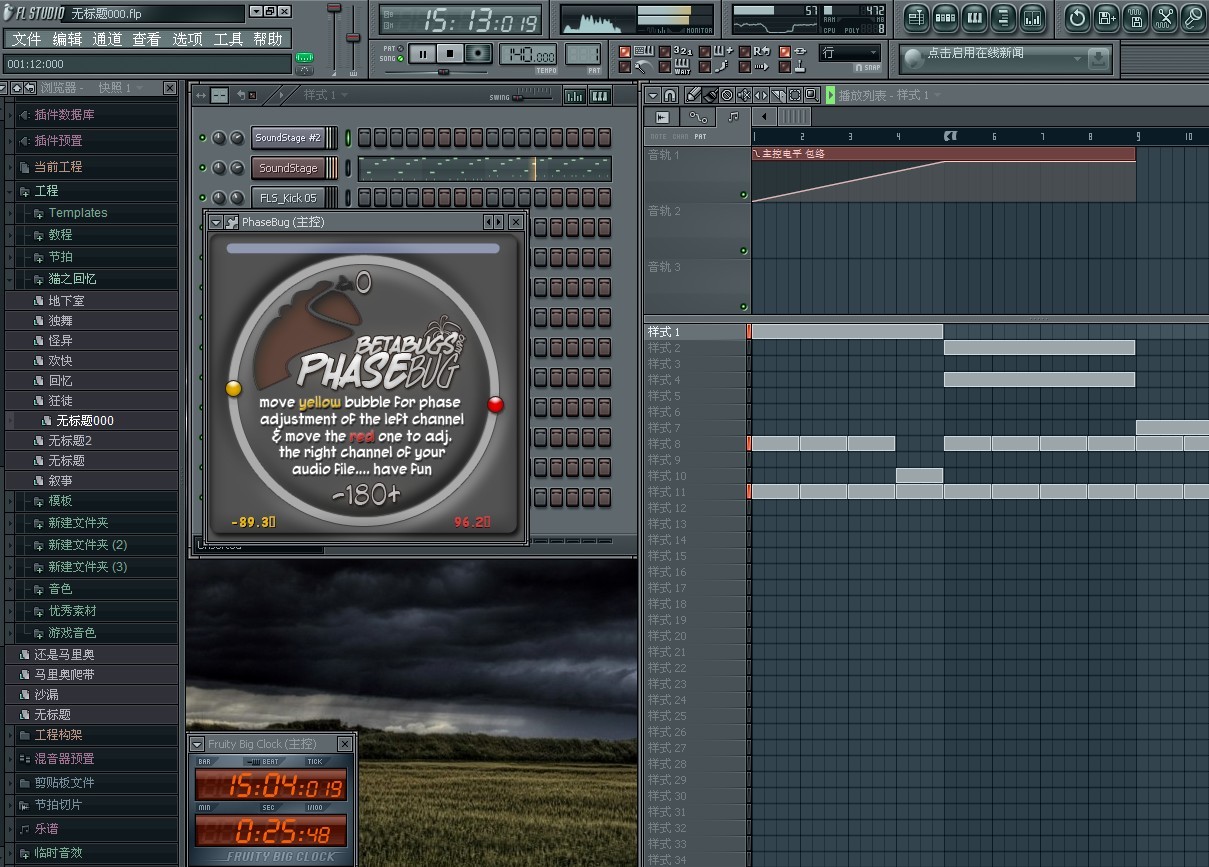Image resolution: width=1209 pixels, height=867 pixels.
Task: Toggle the playlist magnet snap icon
Action: [x=669, y=95]
